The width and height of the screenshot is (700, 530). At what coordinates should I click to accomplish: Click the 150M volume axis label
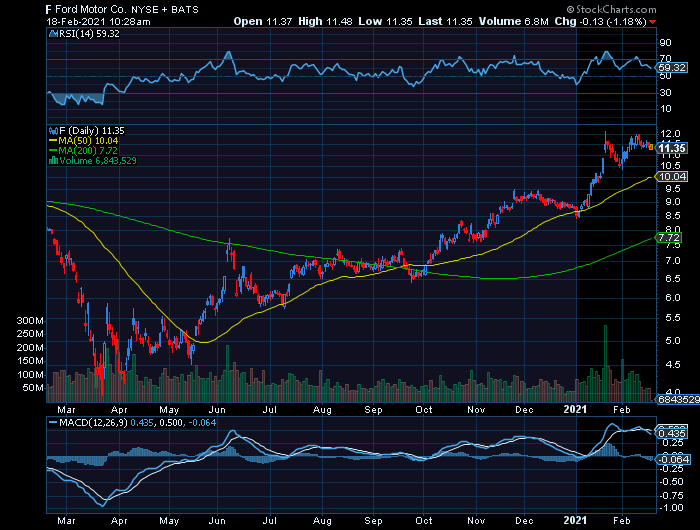(30, 361)
